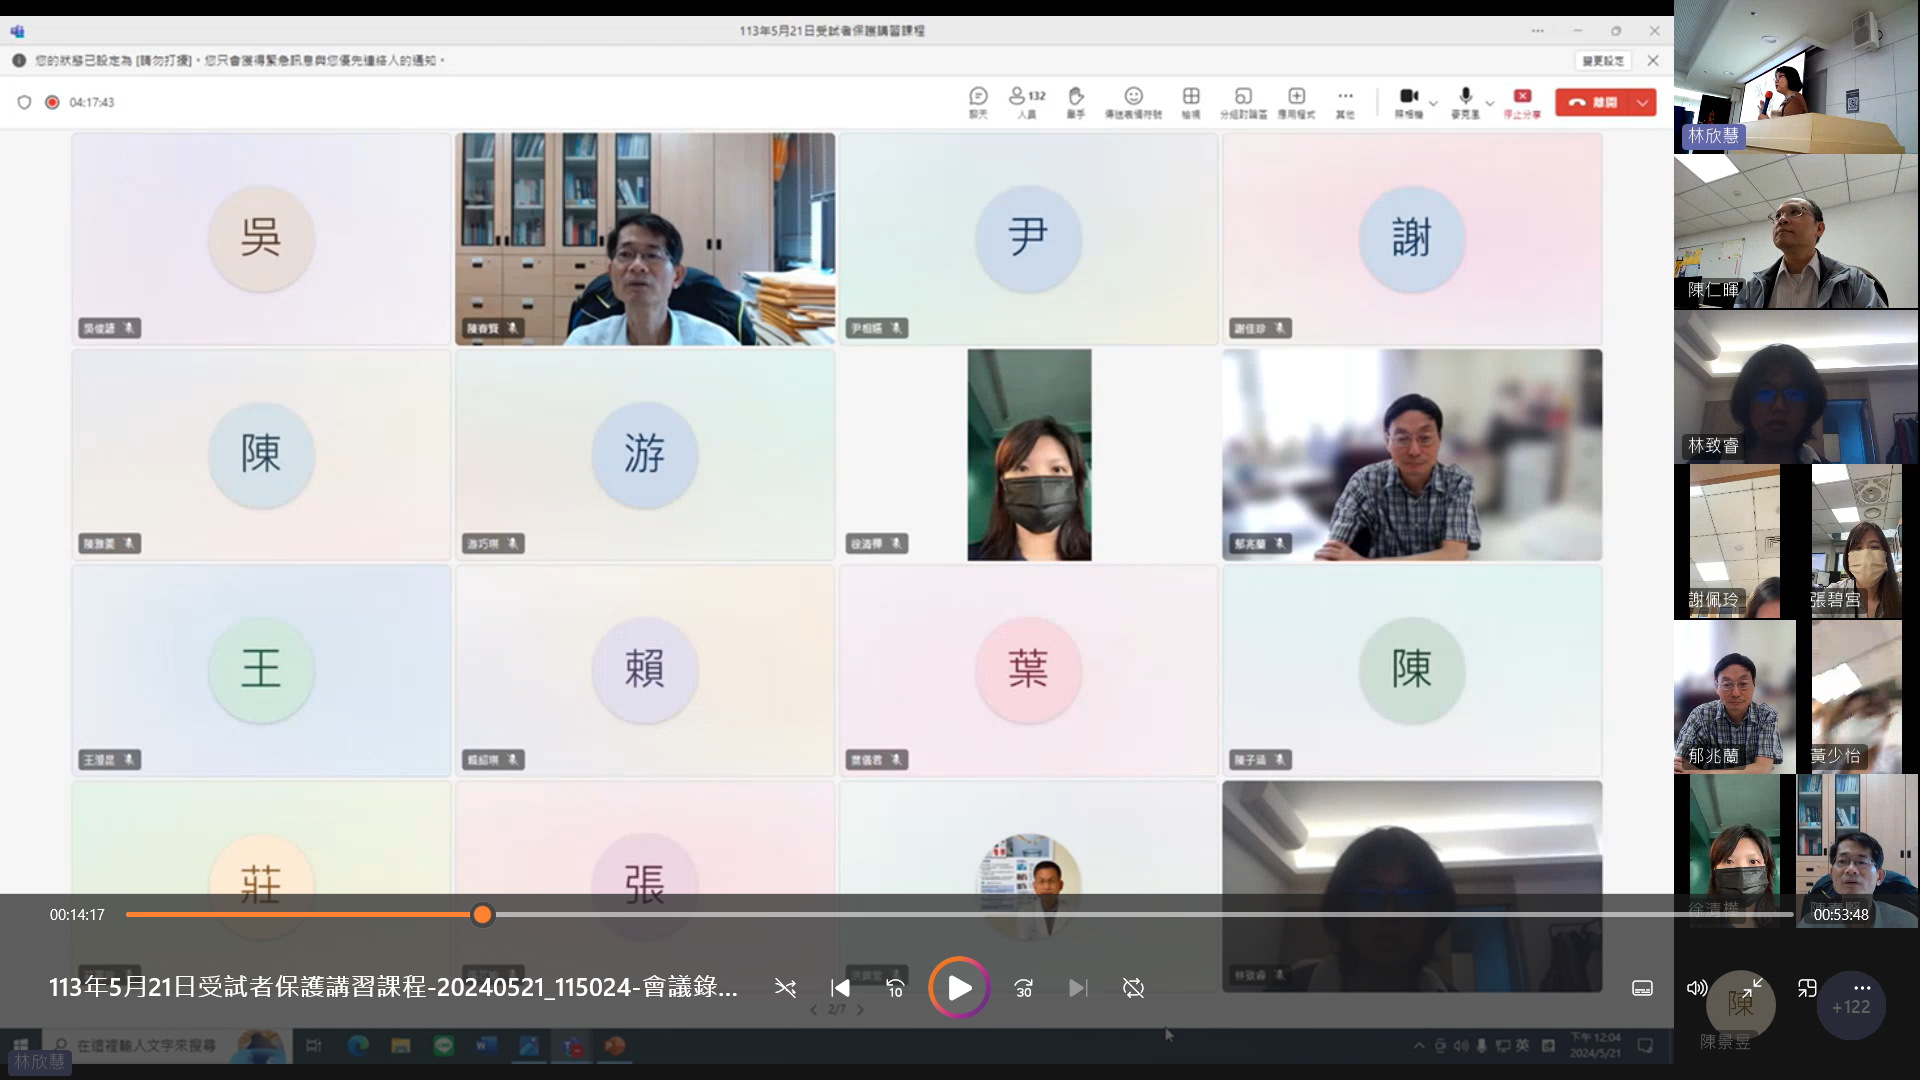Select video tile of masked woman
The height and width of the screenshot is (1080, 1920).
[1028, 454]
